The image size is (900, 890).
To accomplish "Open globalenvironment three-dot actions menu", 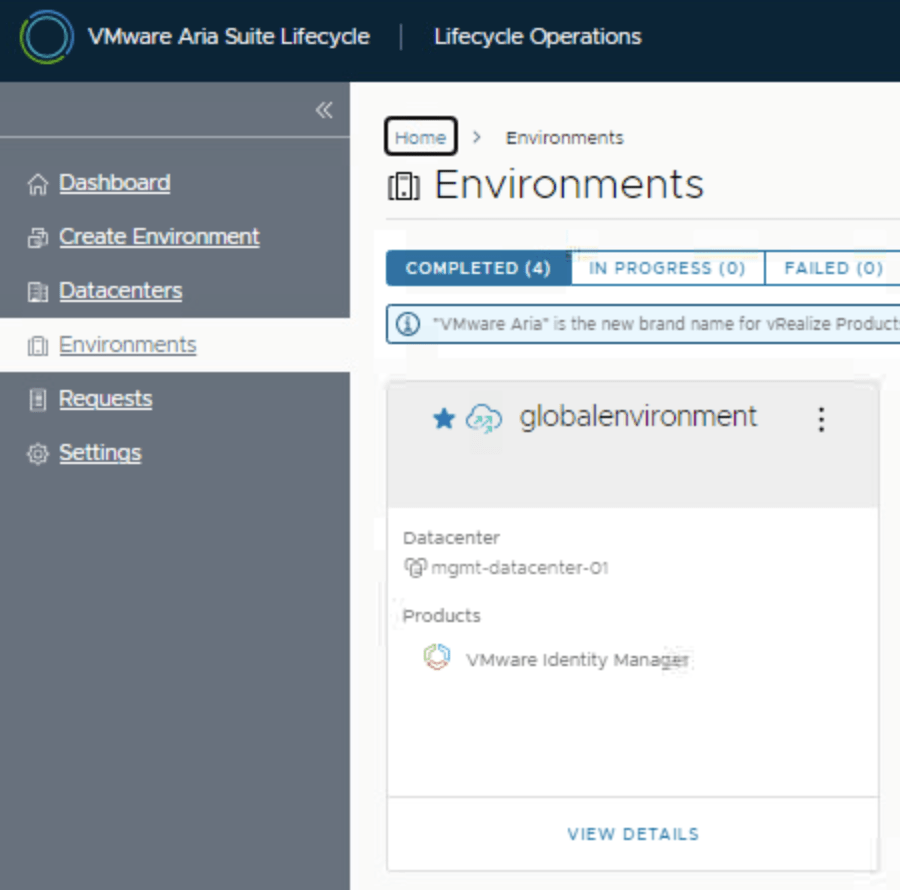I will point(821,419).
